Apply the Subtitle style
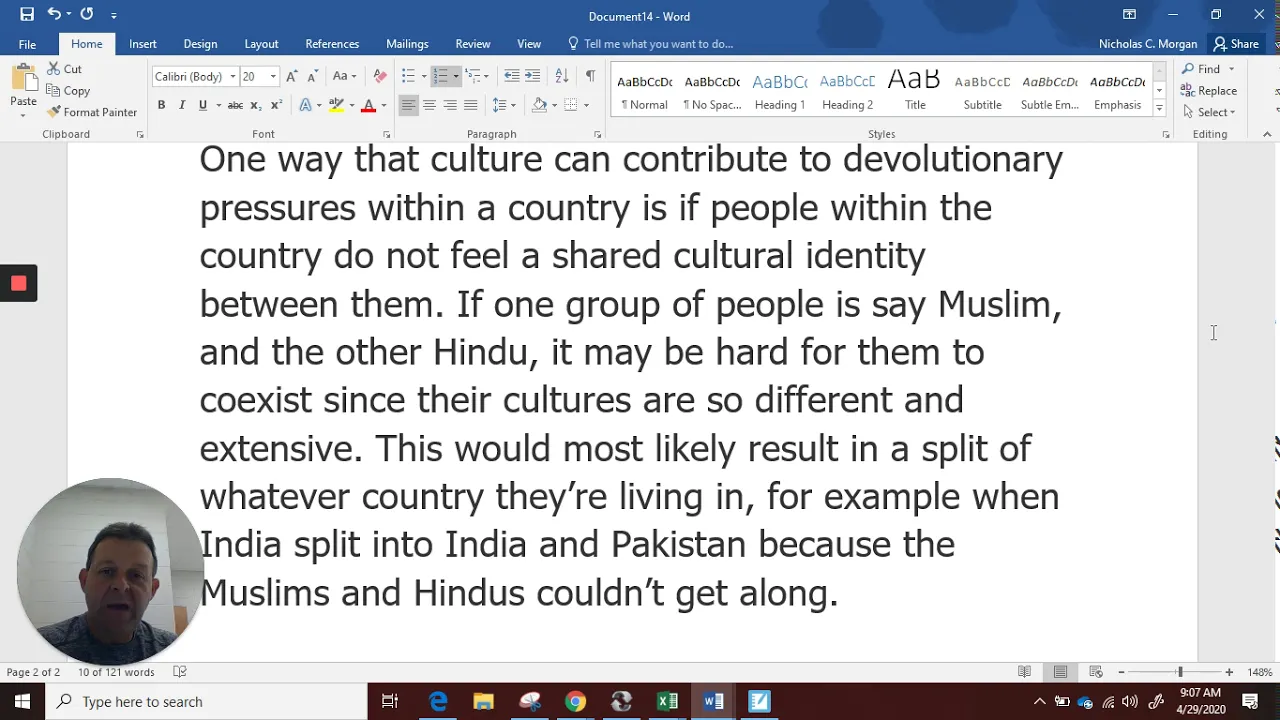 click(982, 92)
